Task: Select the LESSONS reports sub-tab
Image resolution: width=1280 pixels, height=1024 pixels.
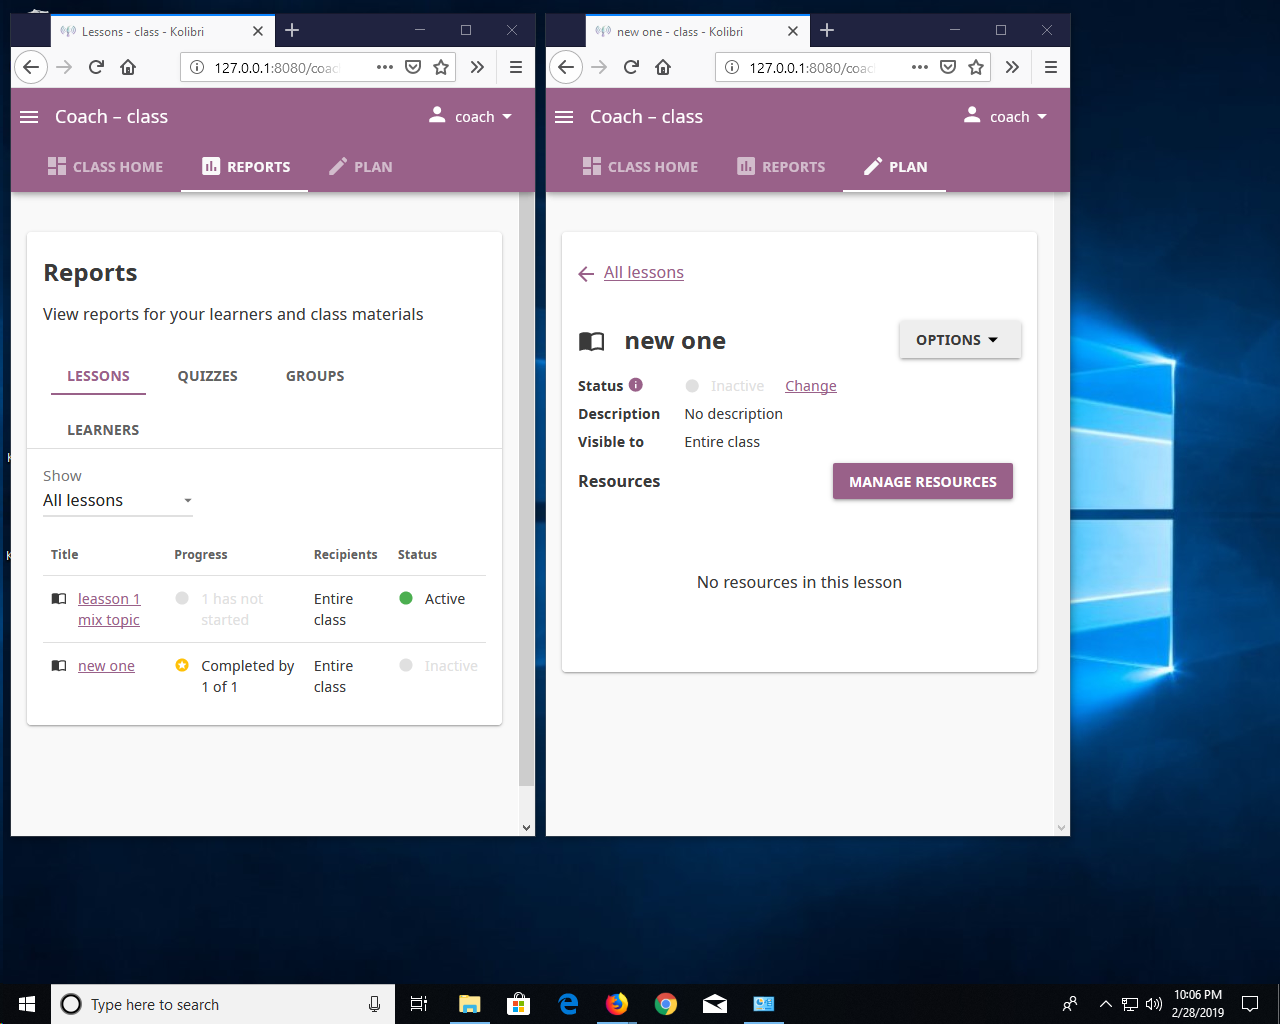Action: pyautogui.click(x=98, y=376)
